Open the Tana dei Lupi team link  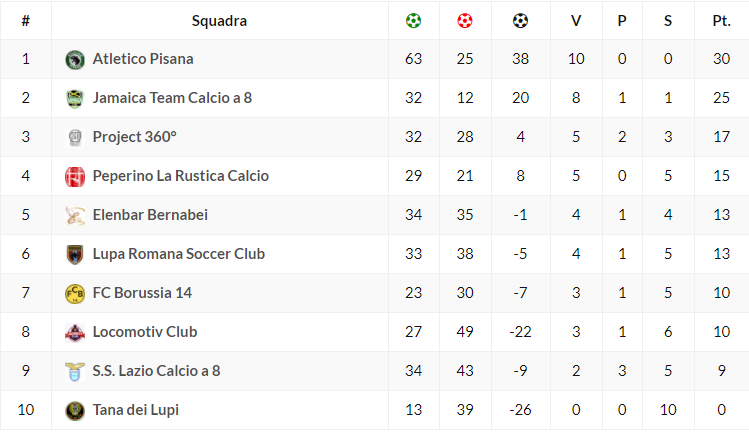pos(136,410)
